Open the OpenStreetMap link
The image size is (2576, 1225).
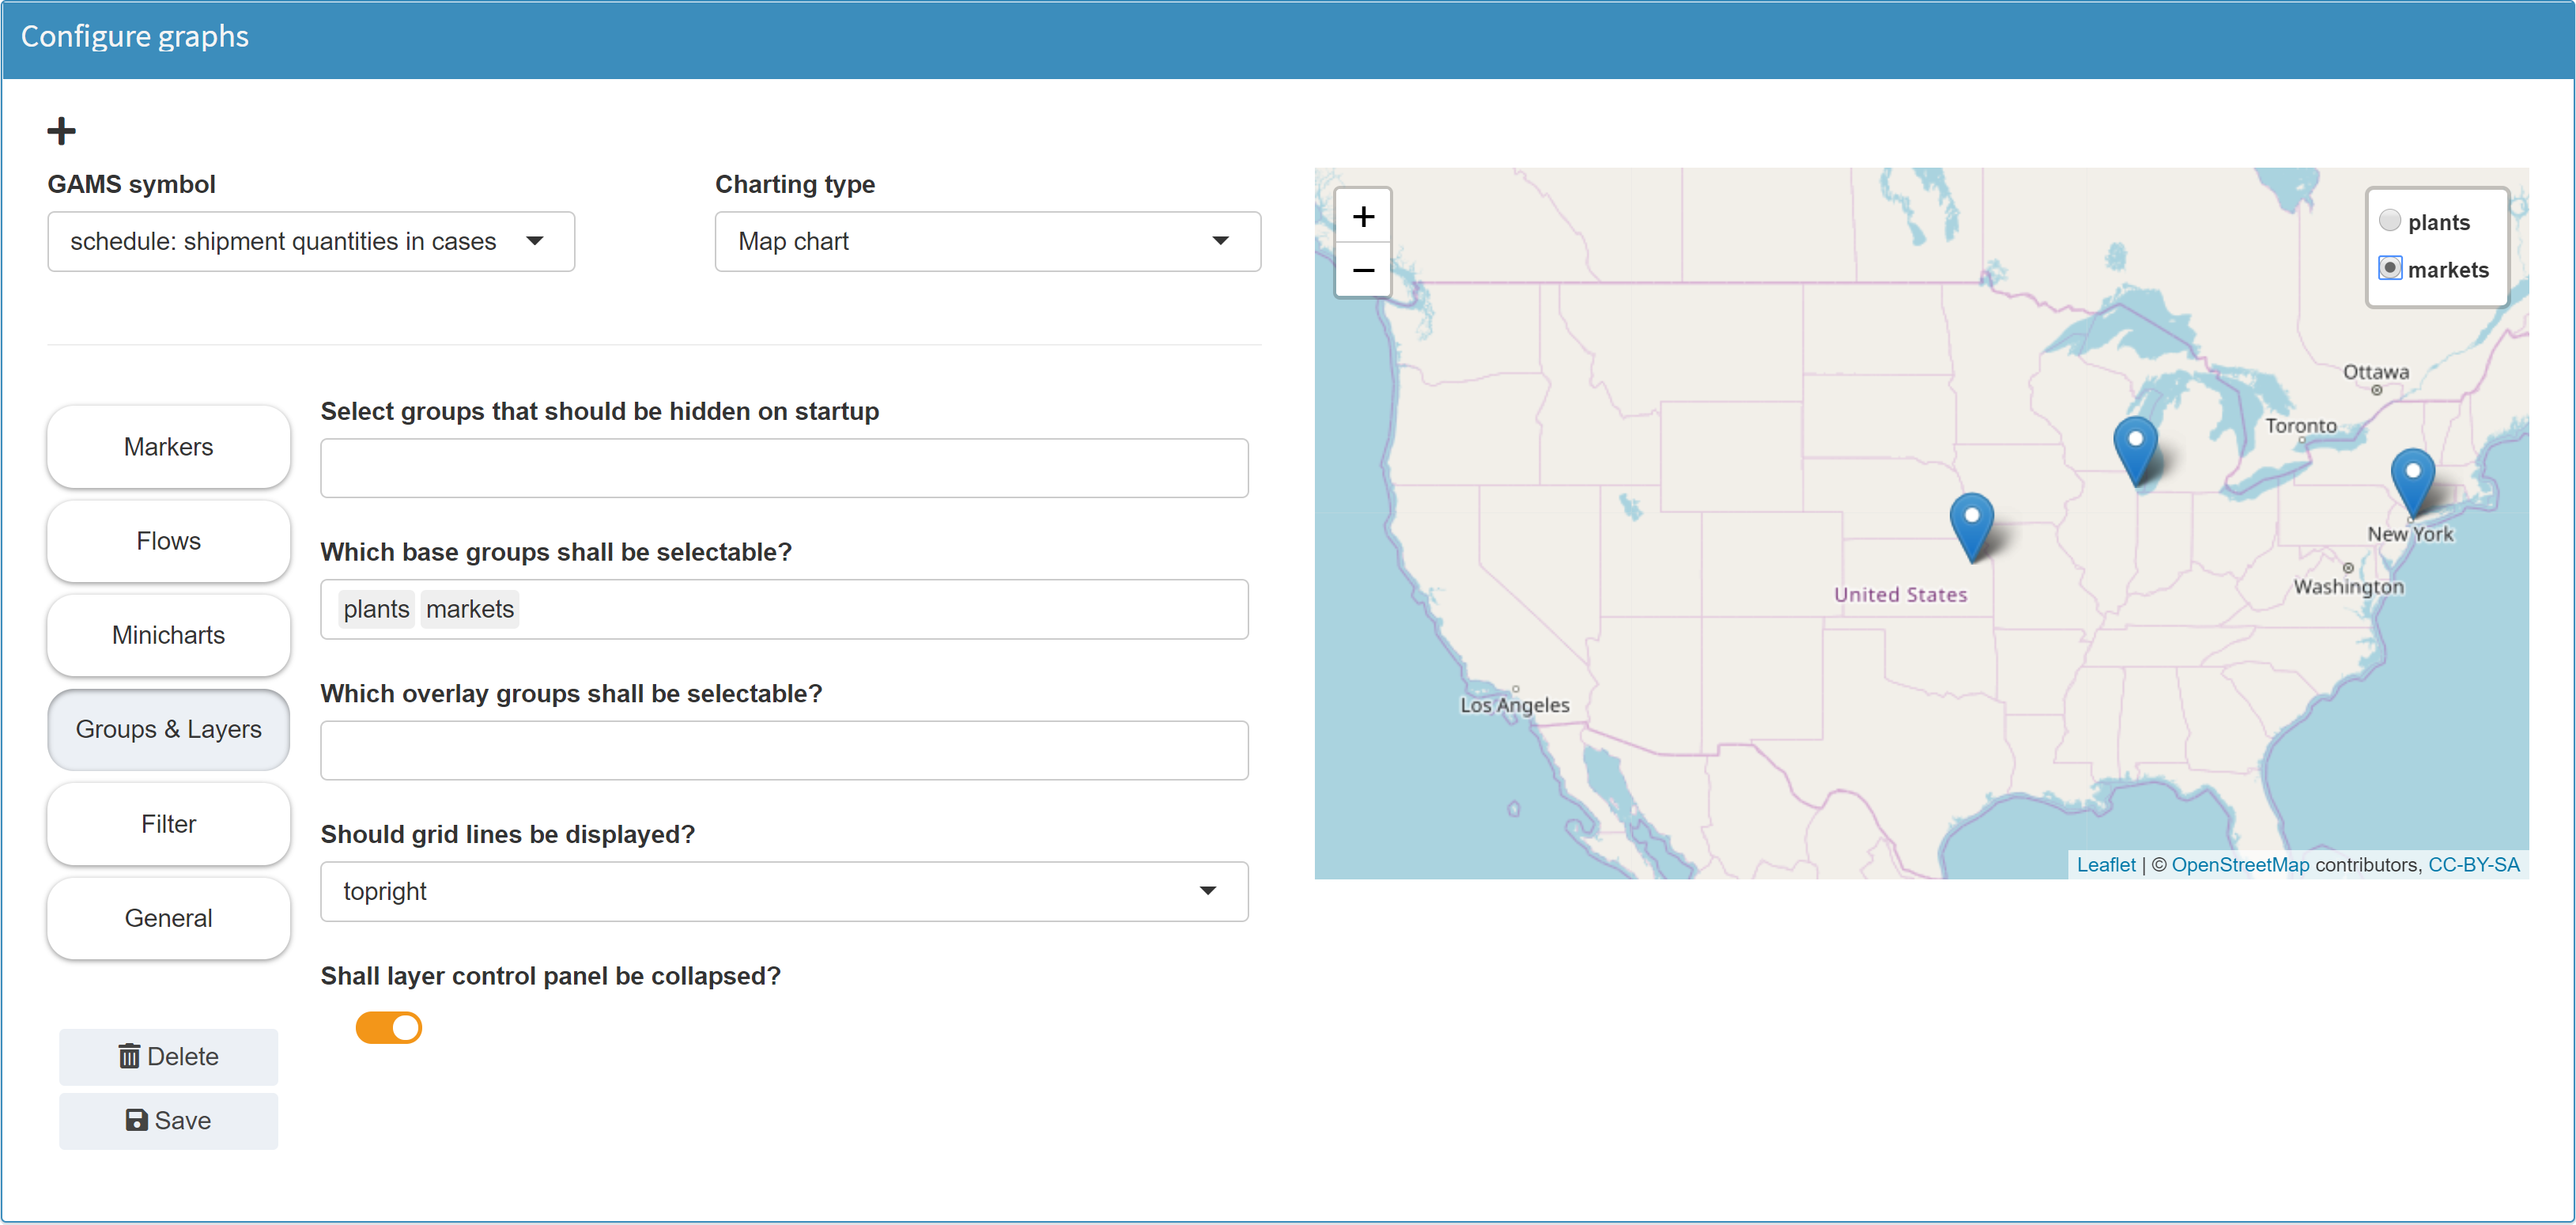2240,864
